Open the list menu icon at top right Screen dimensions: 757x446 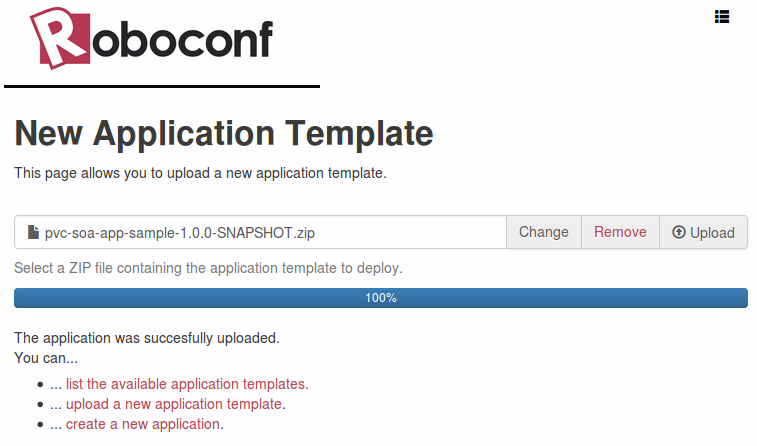(722, 16)
